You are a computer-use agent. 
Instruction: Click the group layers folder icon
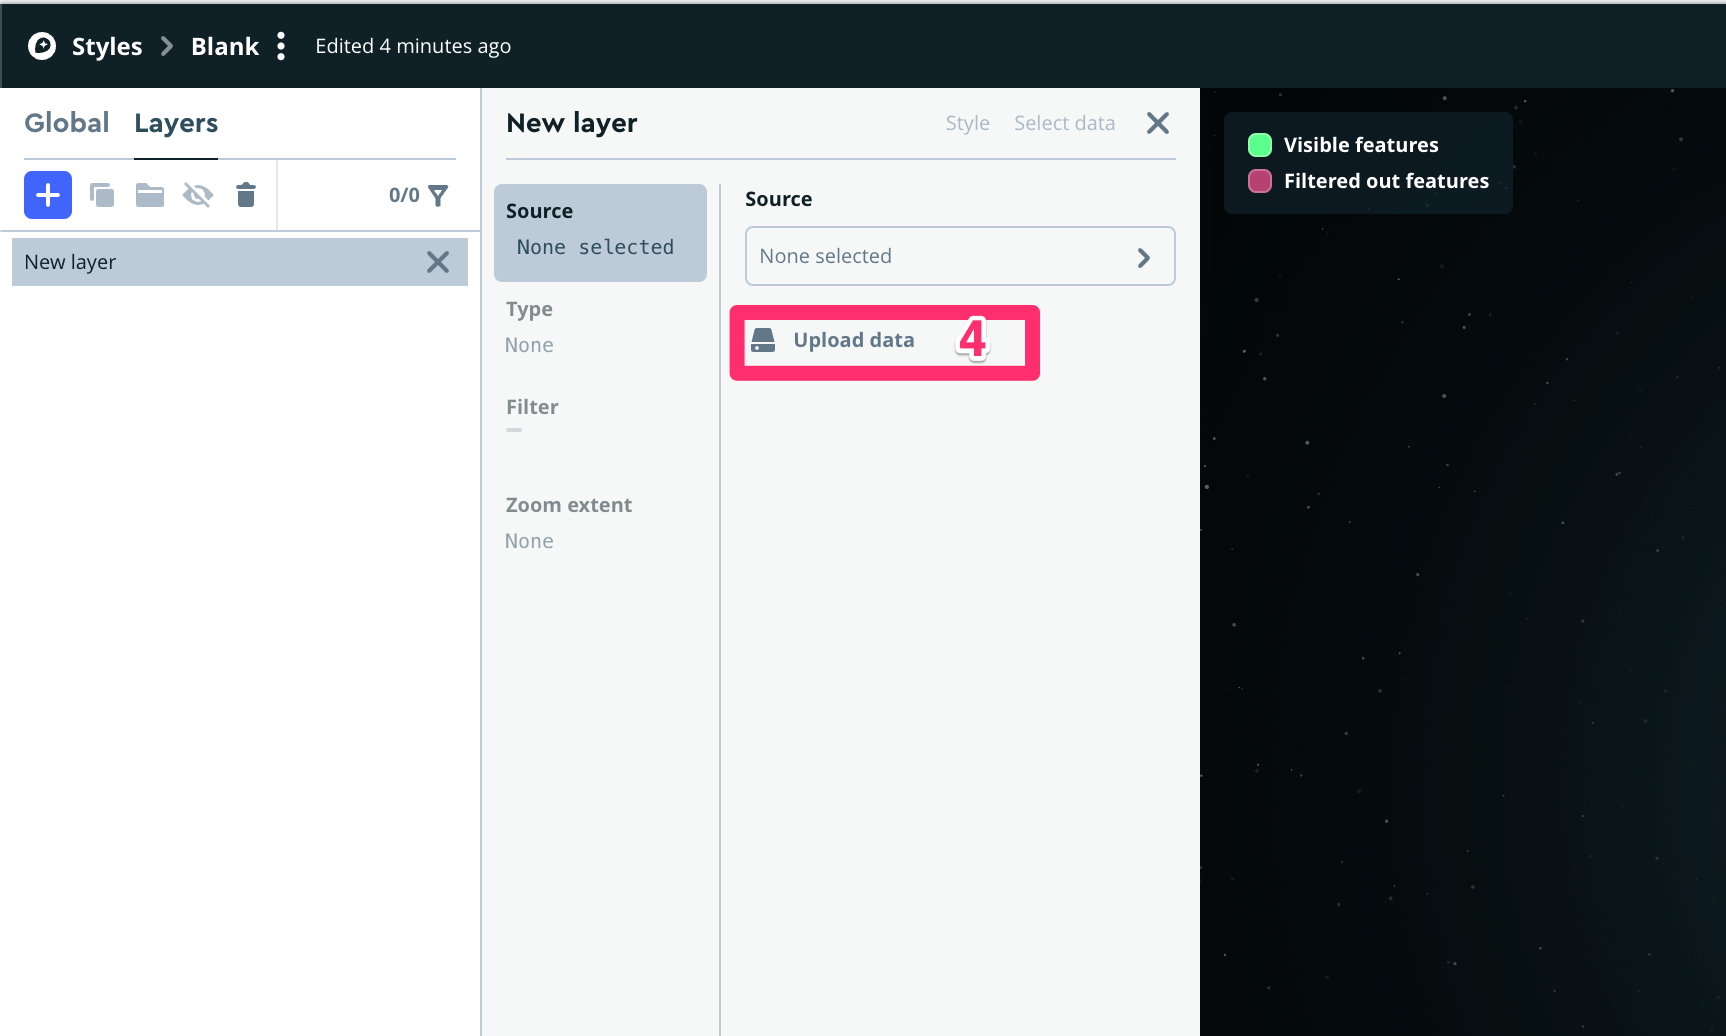(150, 195)
